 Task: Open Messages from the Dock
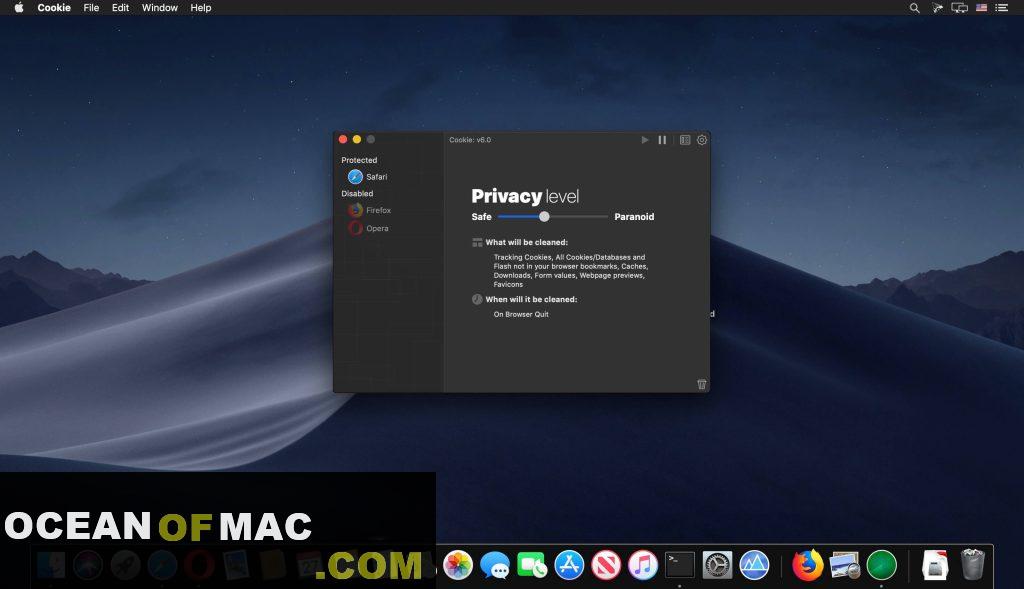pos(495,565)
